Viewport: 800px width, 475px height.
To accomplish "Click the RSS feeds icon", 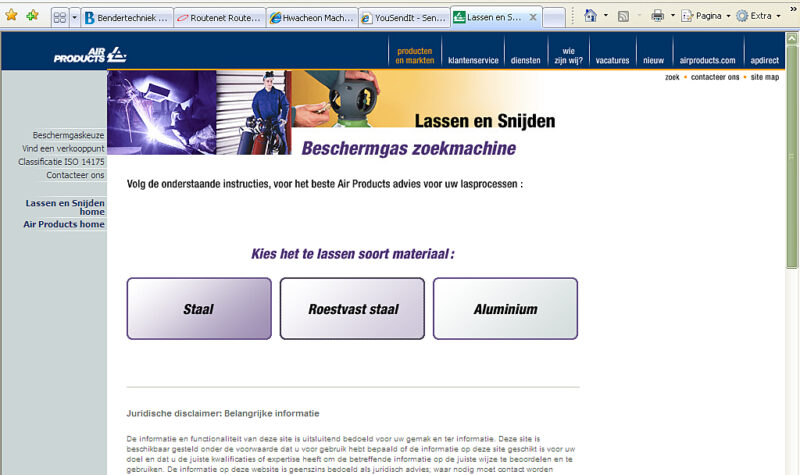I will point(623,16).
